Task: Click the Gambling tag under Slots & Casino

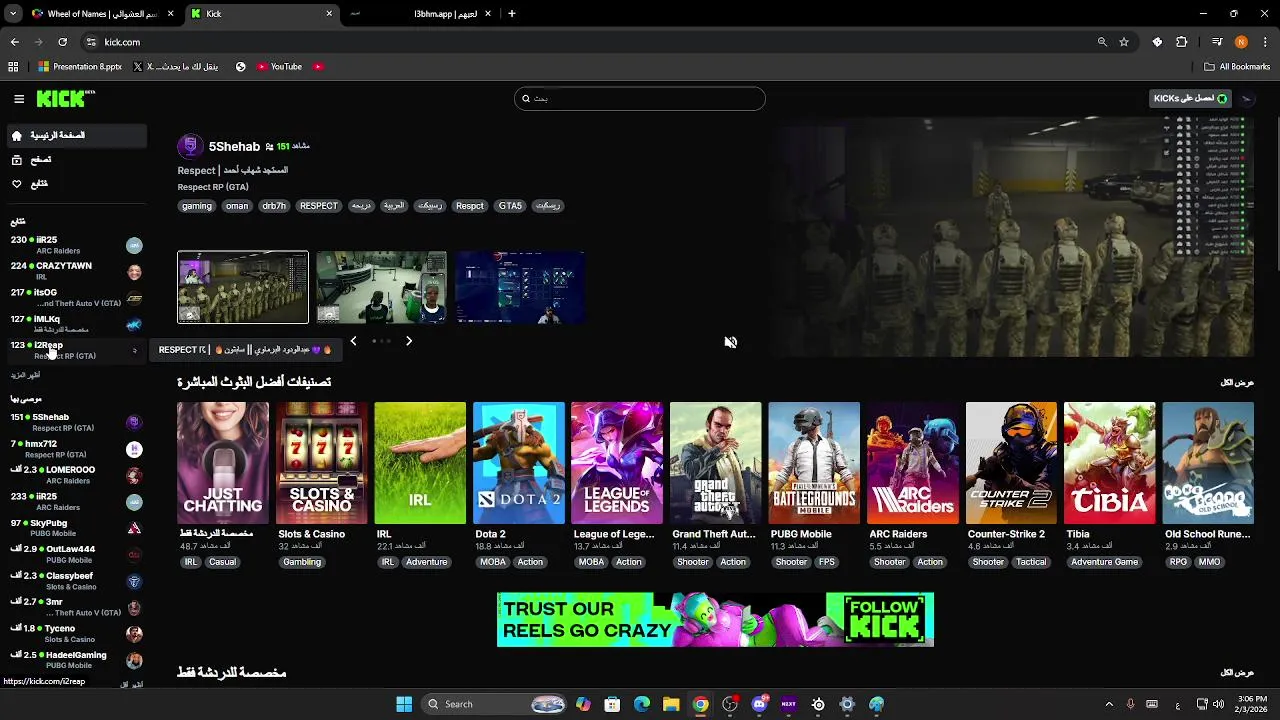Action: 302,562
